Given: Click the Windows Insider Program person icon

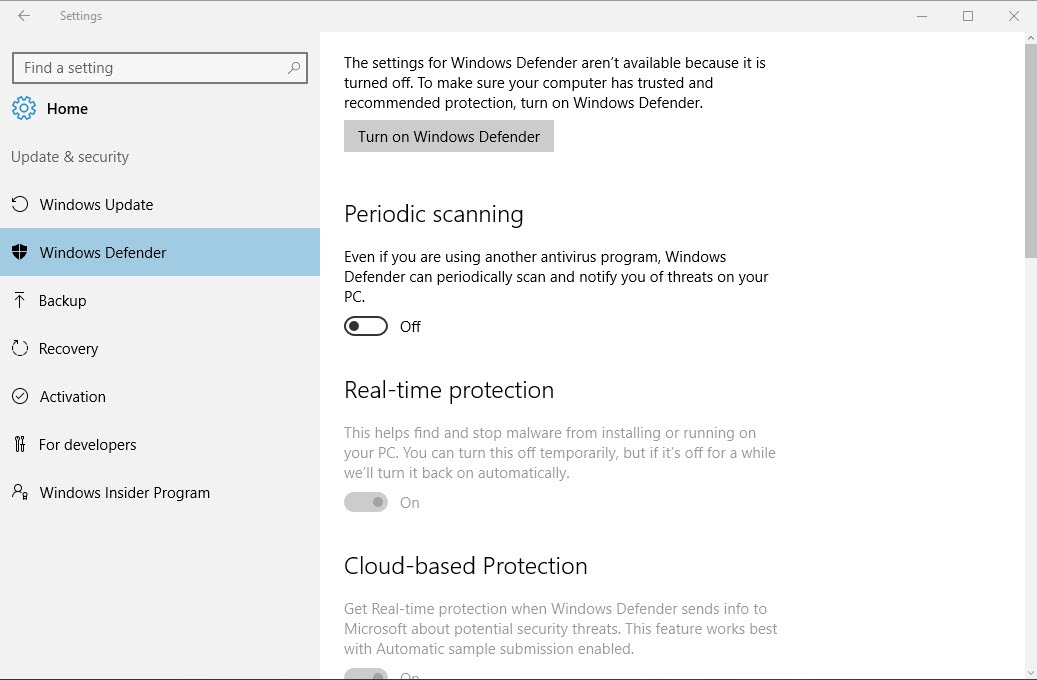Looking at the screenshot, I should [20, 493].
